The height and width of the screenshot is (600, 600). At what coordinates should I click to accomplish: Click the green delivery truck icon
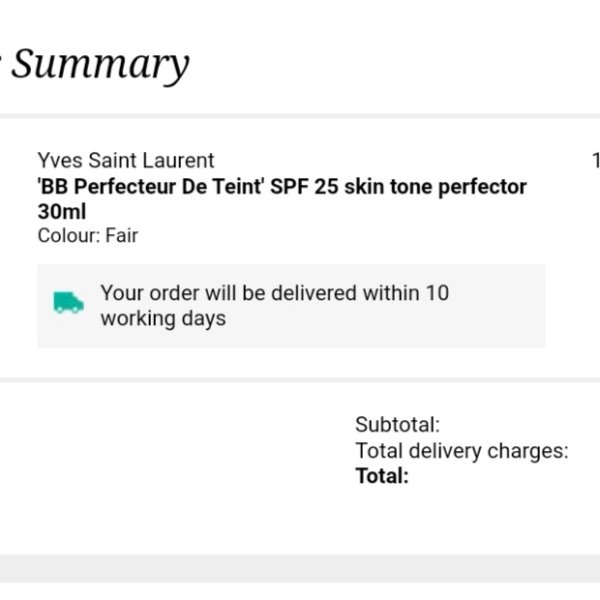(x=68, y=302)
